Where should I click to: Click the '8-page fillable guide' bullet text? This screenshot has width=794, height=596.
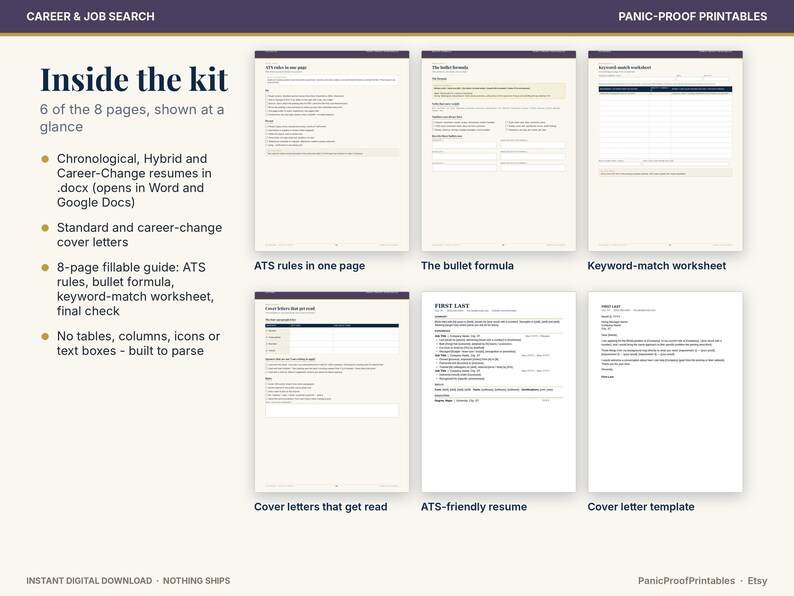click(x=135, y=289)
